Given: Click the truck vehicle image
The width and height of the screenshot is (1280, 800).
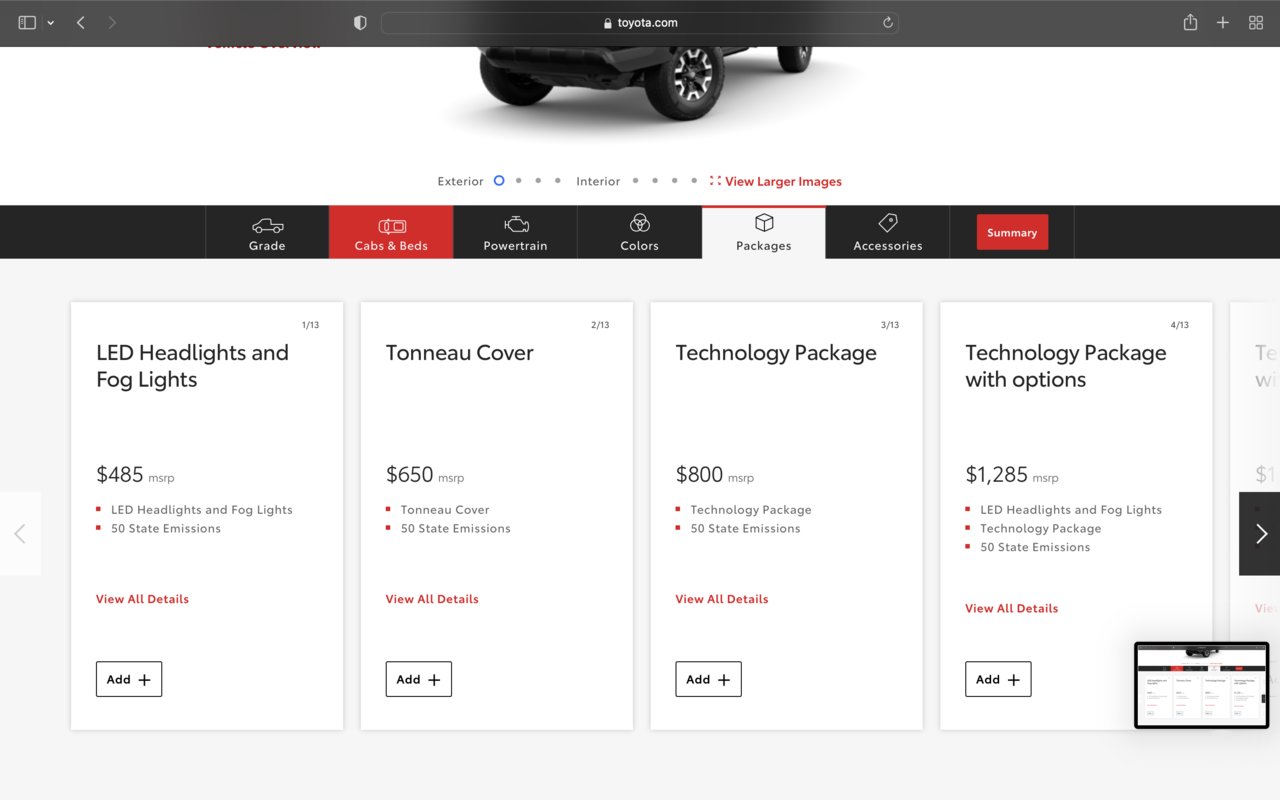Looking at the screenshot, I should click(x=646, y=82).
